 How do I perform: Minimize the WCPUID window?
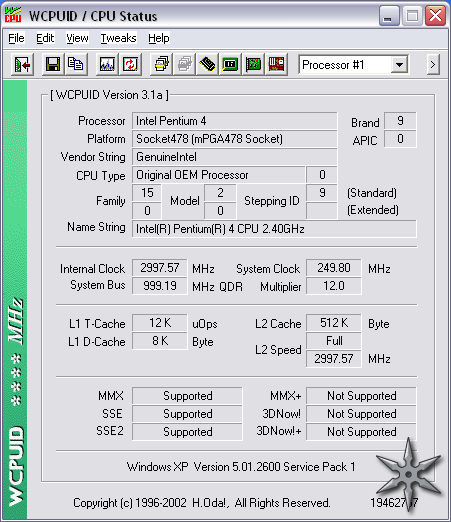tap(389, 16)
